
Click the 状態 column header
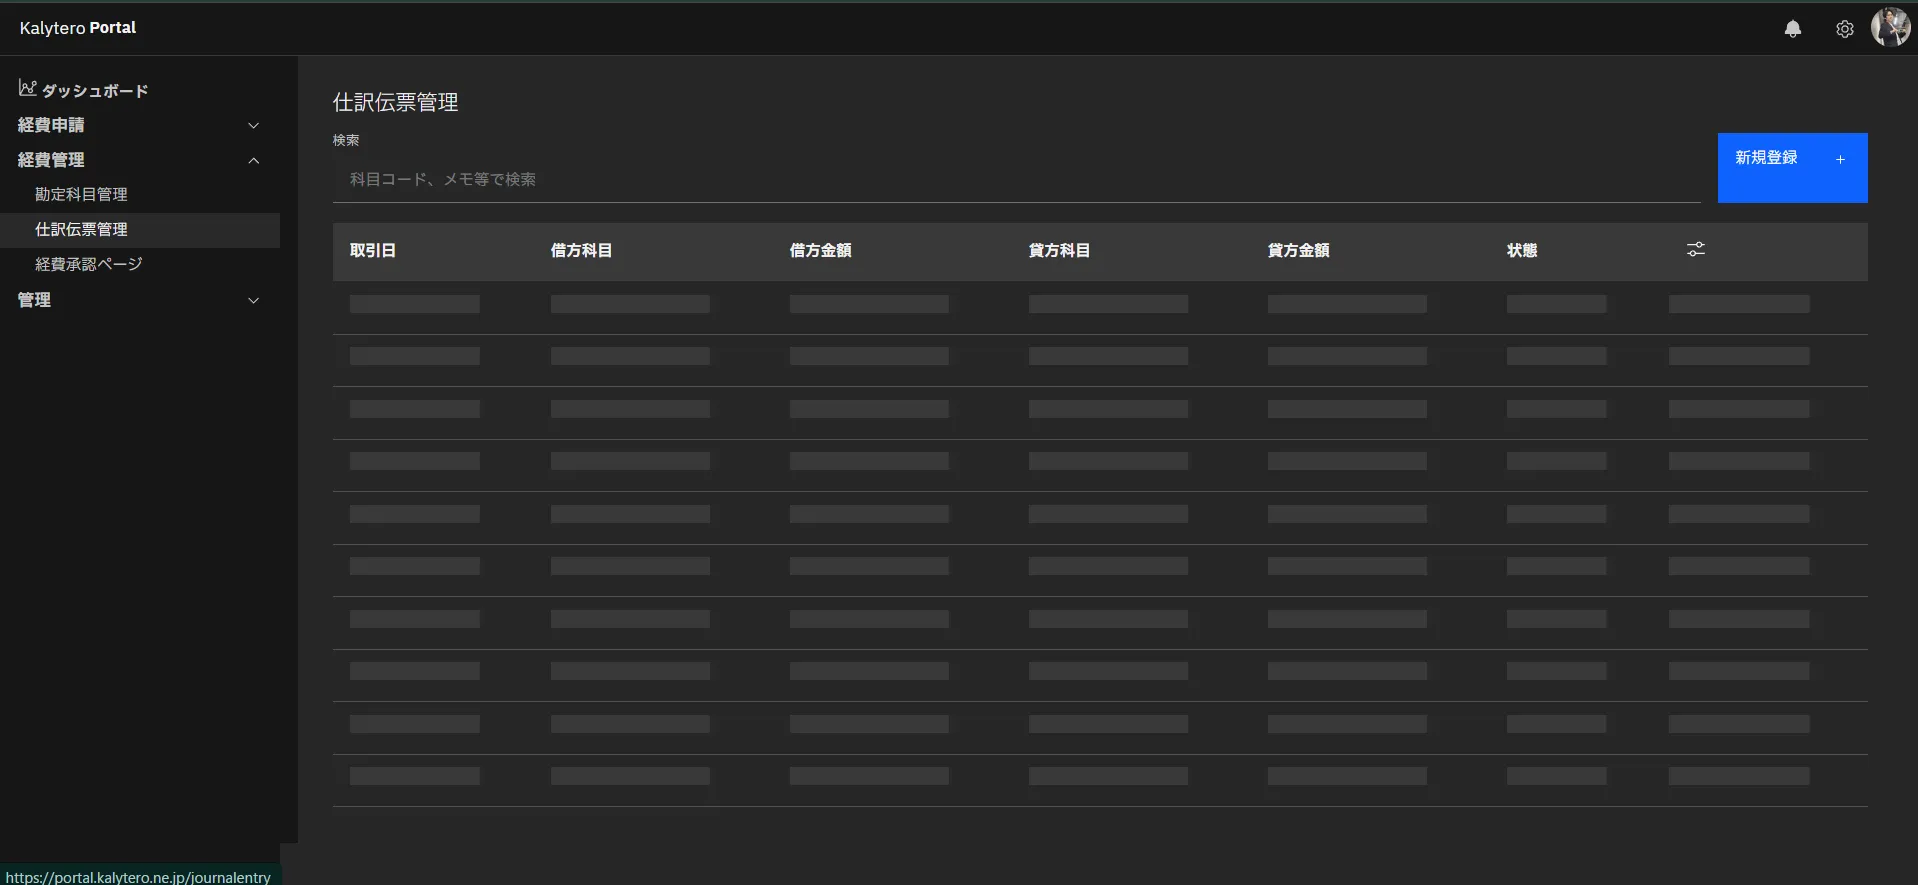point(1521,251)
